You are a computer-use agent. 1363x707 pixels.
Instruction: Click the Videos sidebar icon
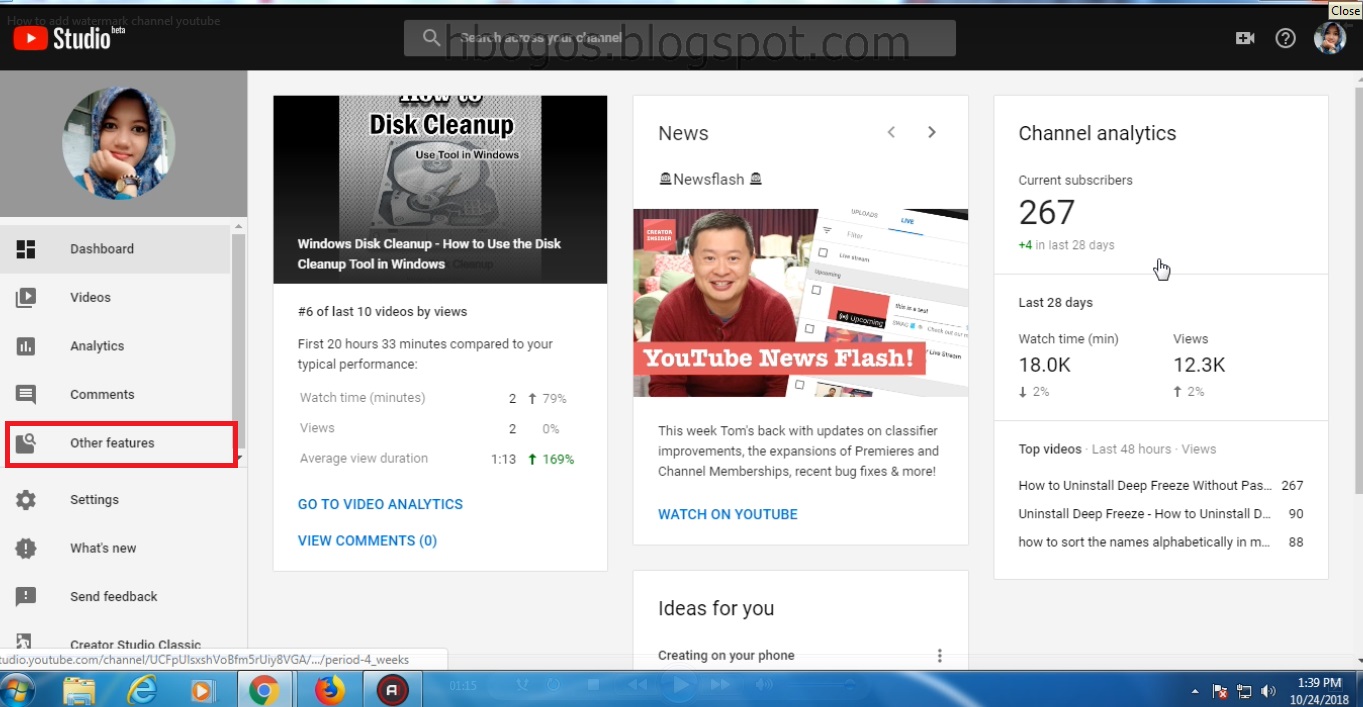(x=26, y=297)
